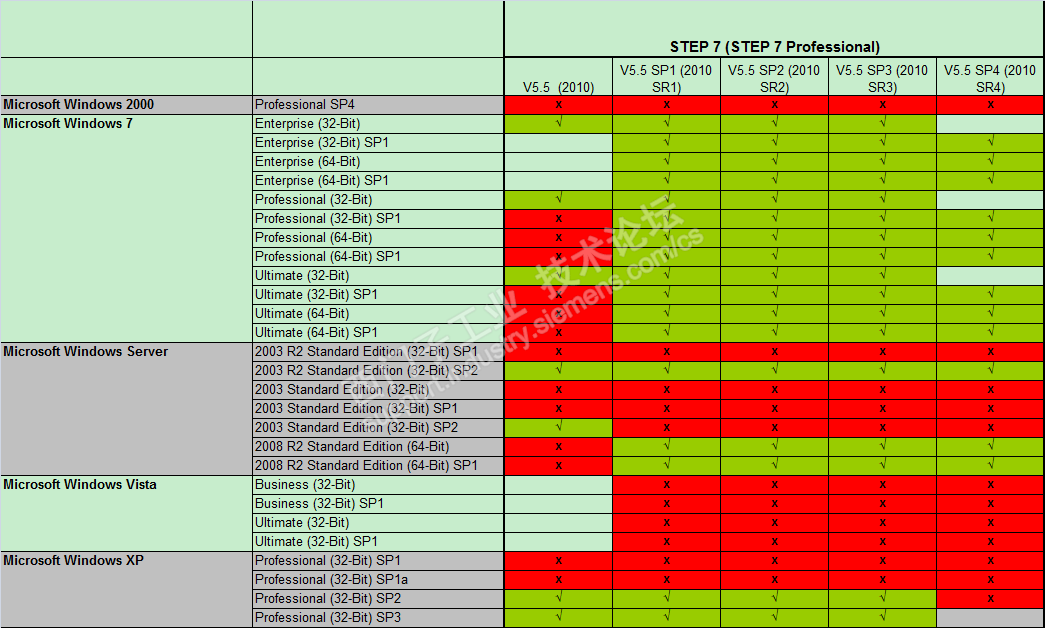
Task: Select the 'Professional (64-Bit) SP1' cell
Action: click(x=379, y=257)
